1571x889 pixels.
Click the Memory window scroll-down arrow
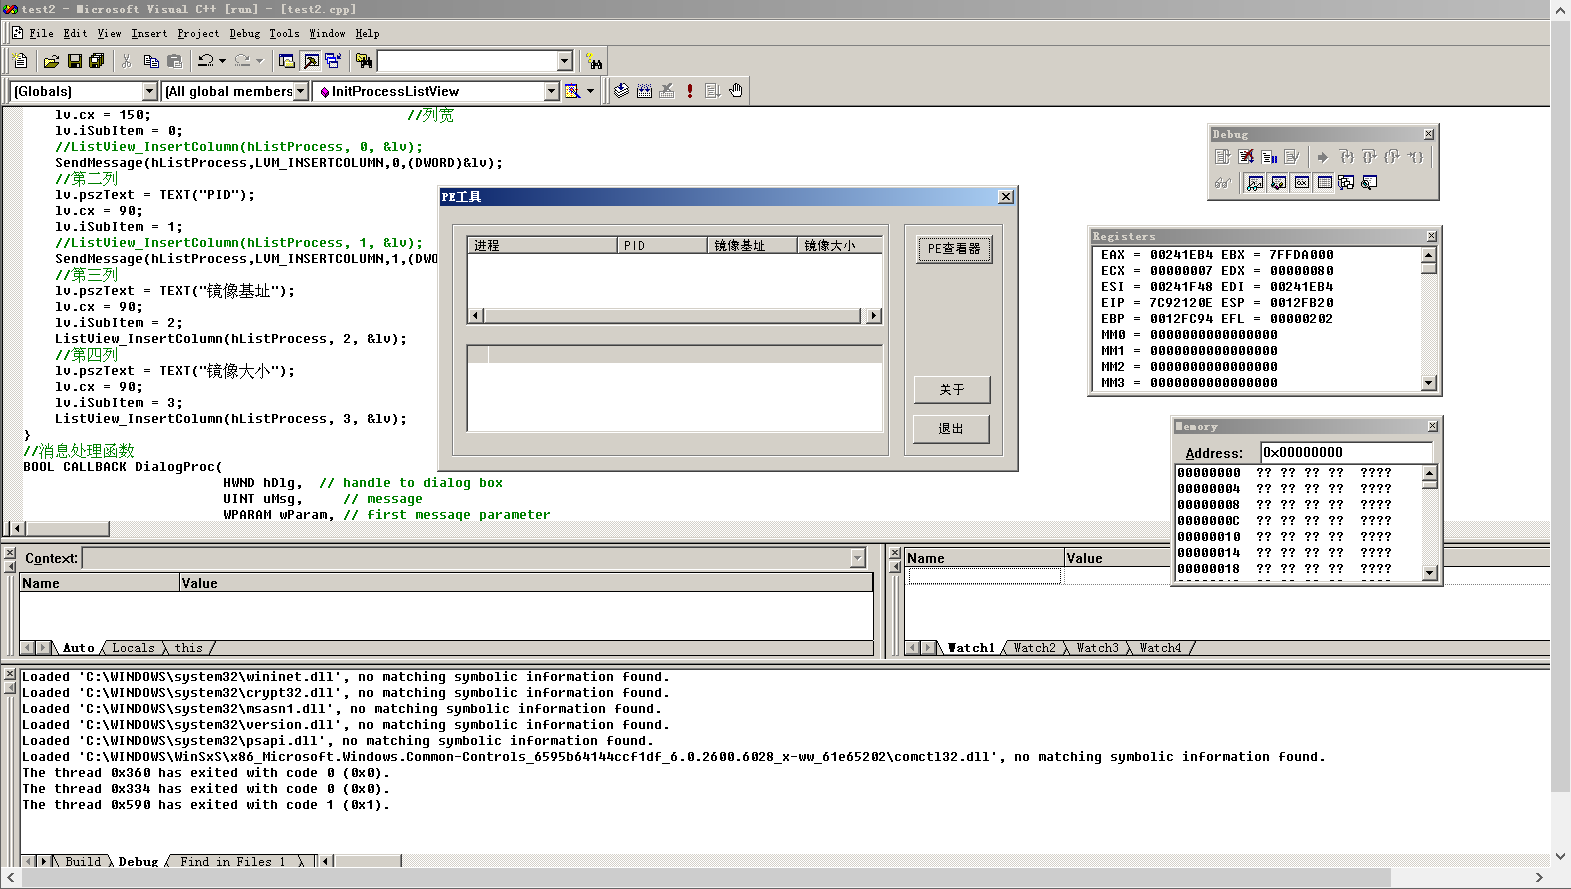(x=1430, y=573)
